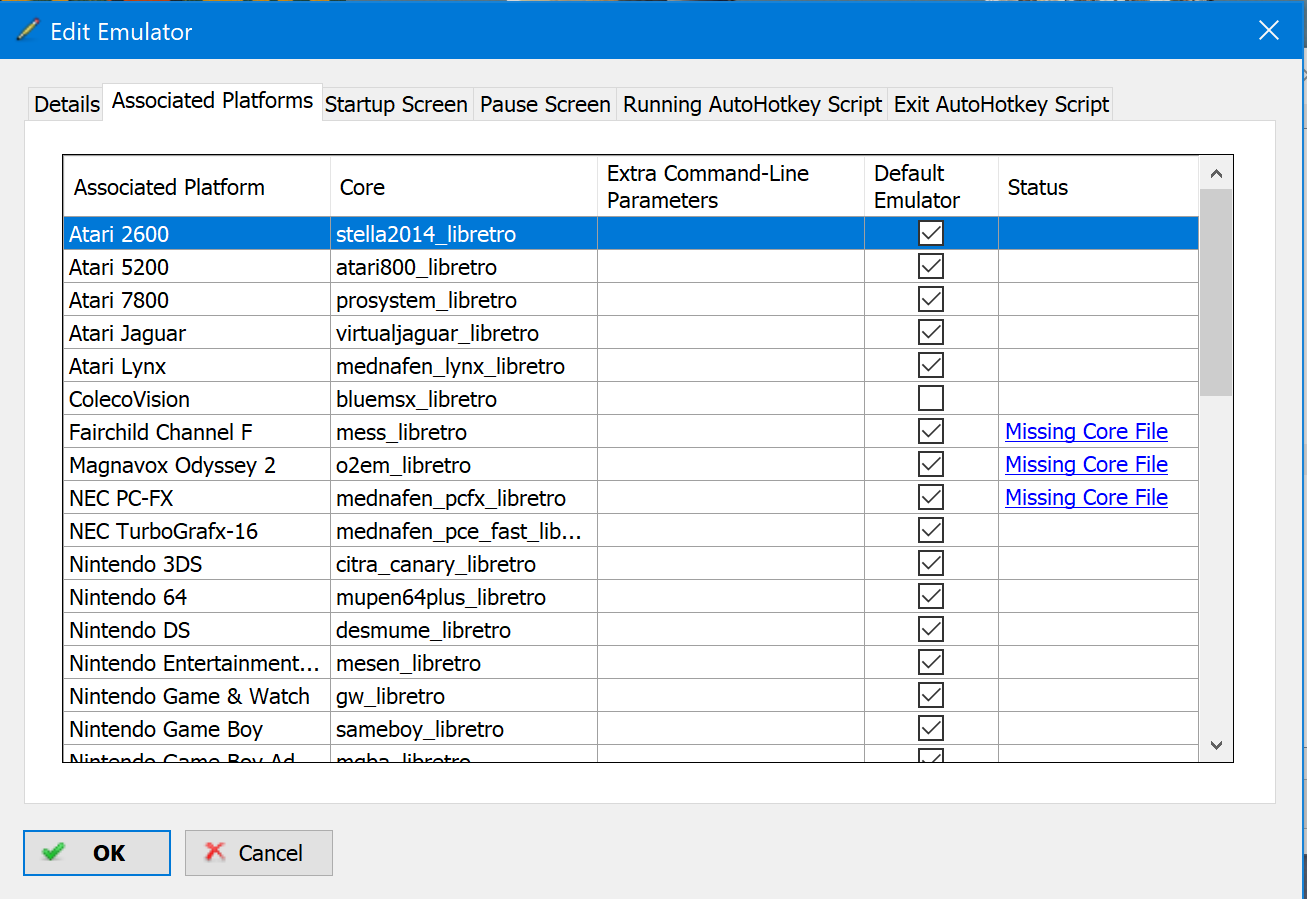Viewport: 1307px width, 899px height.
Task: Open Missing Core File link for NEC PC-FX
Action: pos(1086,498)
